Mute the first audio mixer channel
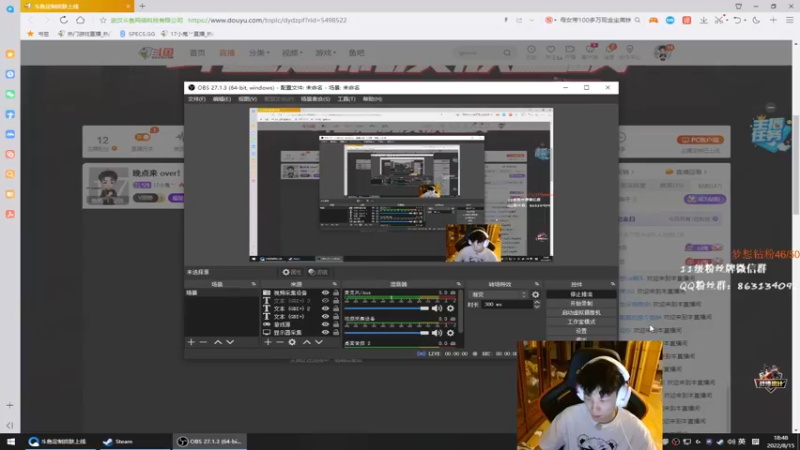 pos(437,308)
